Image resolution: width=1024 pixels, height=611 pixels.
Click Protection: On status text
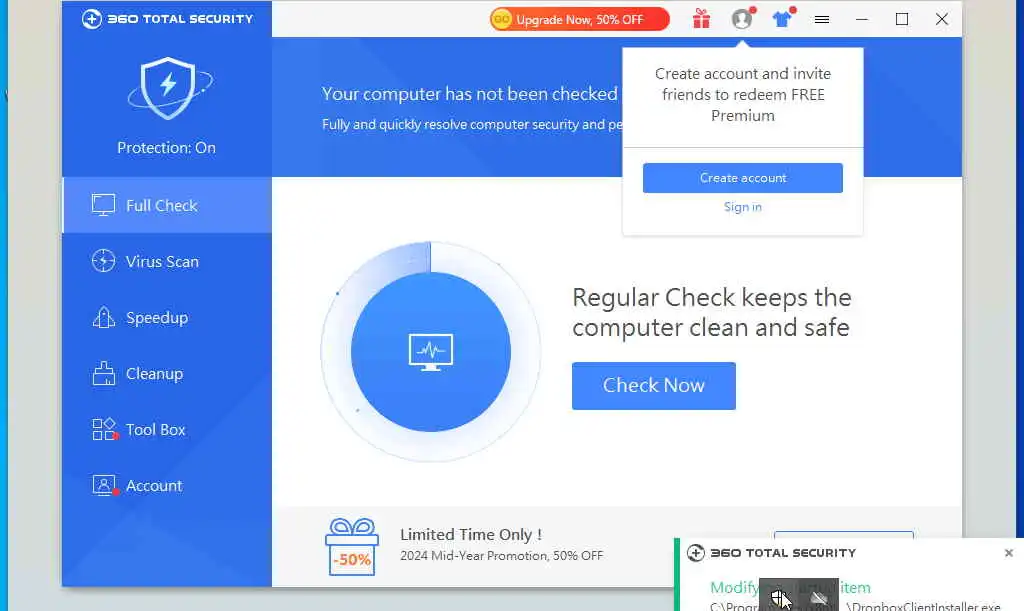coord(167,148)
